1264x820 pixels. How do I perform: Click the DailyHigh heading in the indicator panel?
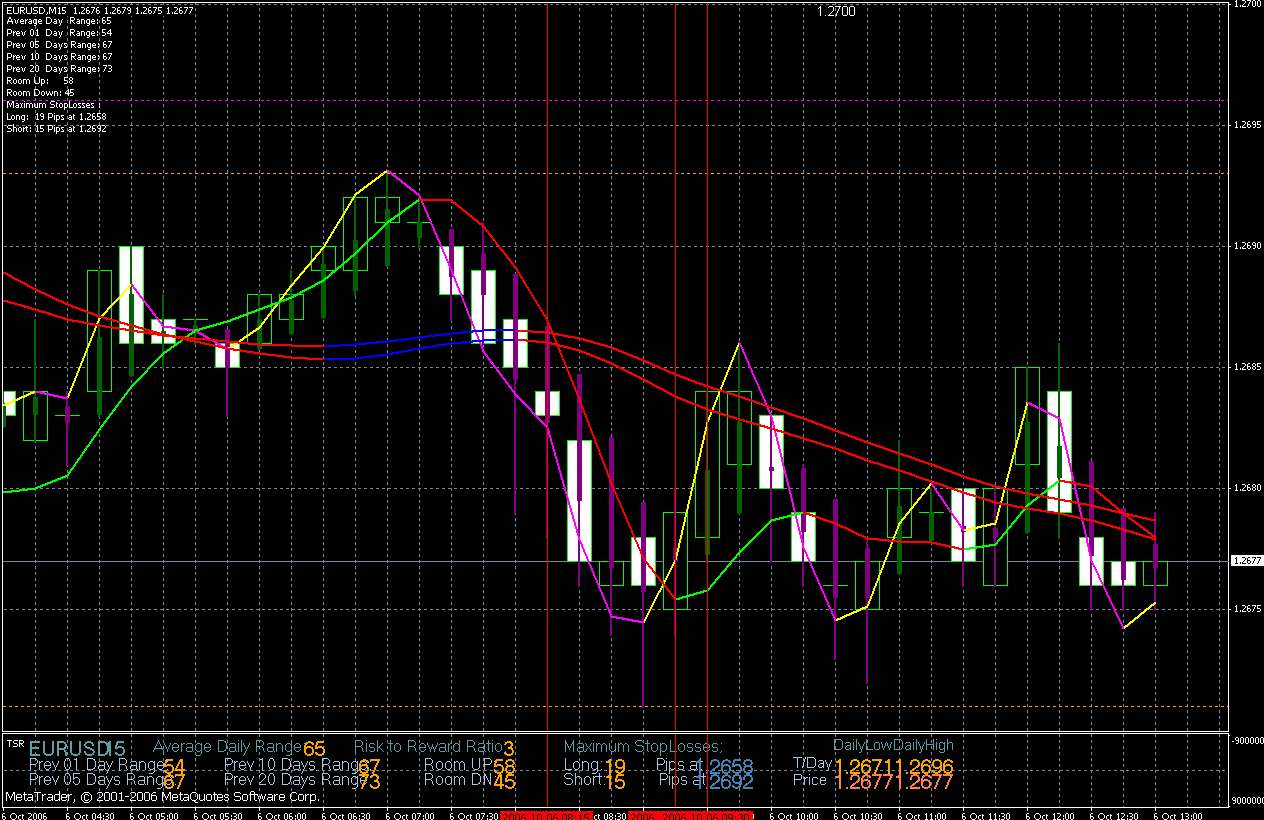tap(924, 745)
